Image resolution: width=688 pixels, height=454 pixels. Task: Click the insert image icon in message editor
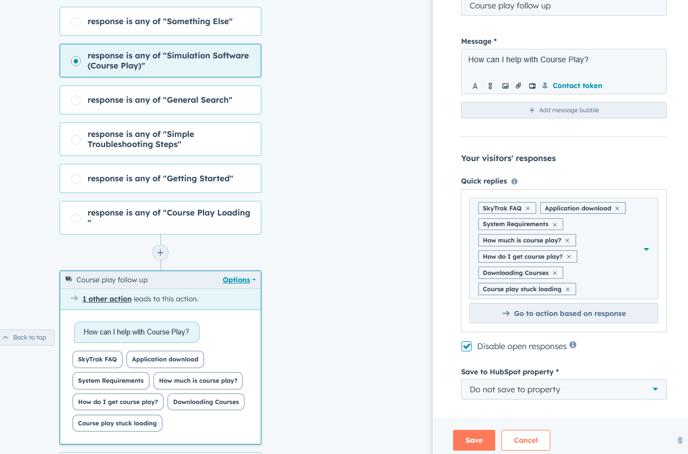tap(505, 86)
